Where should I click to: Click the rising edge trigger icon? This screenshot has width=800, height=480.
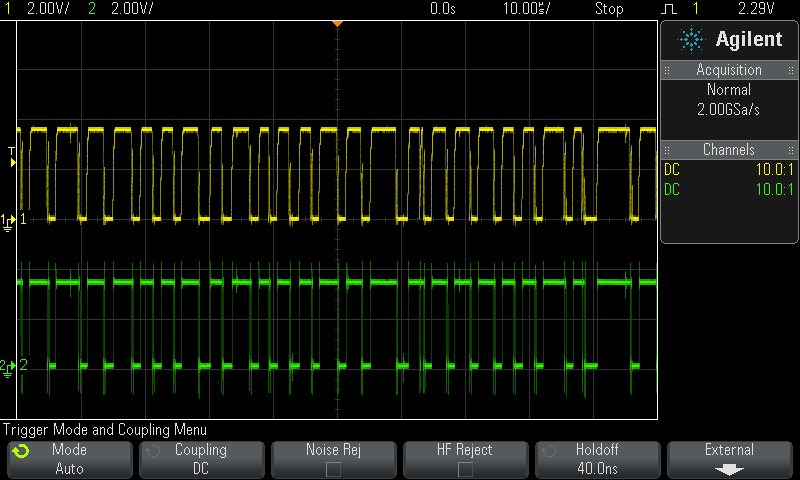pyautogui.click(x=668, y=9)
